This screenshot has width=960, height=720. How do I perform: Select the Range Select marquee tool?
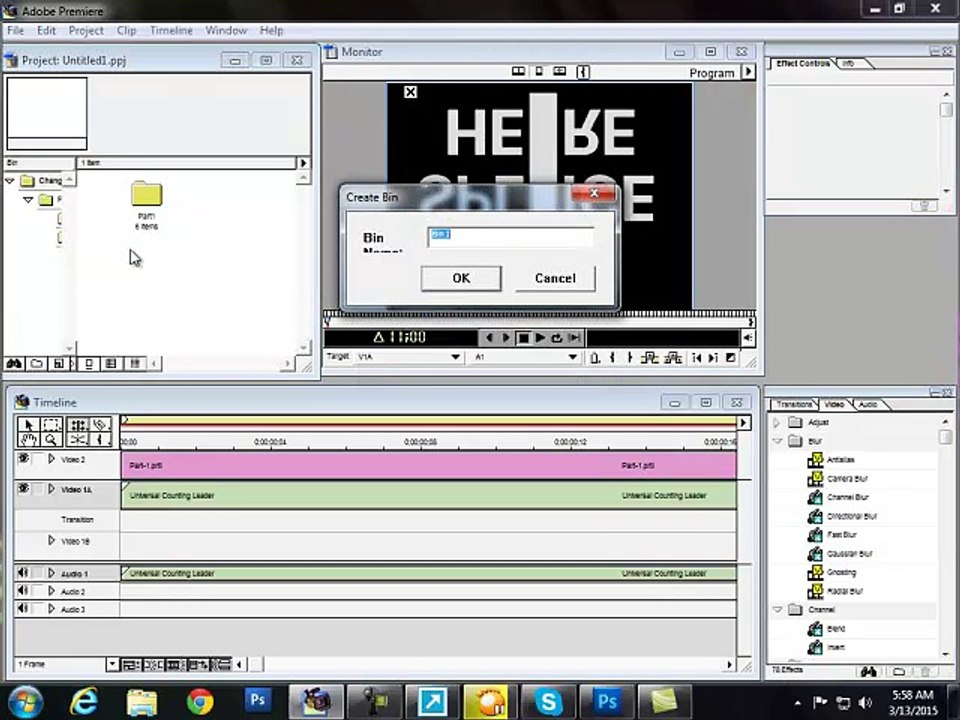click(x=52, y=424)
